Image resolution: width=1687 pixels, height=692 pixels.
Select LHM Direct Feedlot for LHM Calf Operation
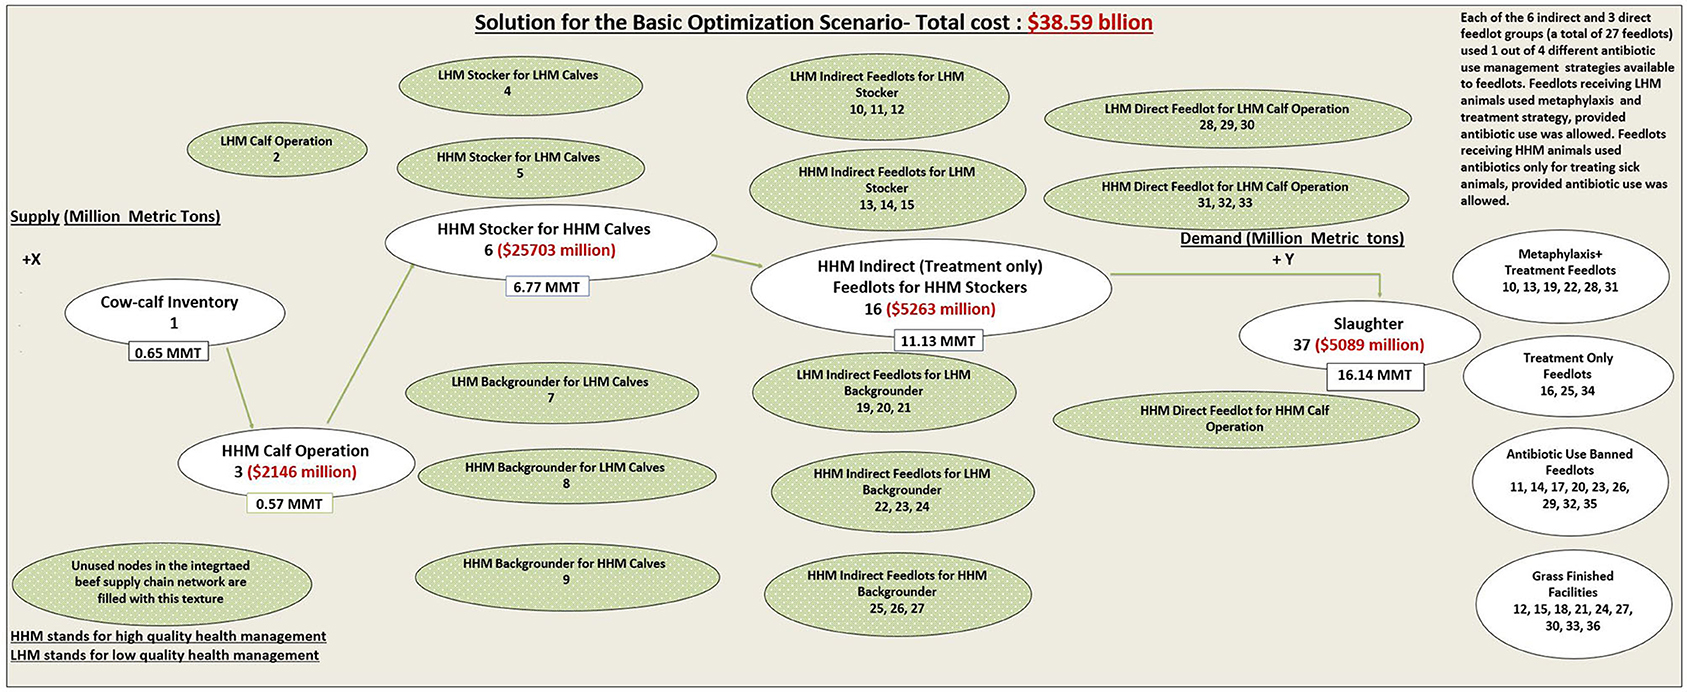pos(1227,117)
